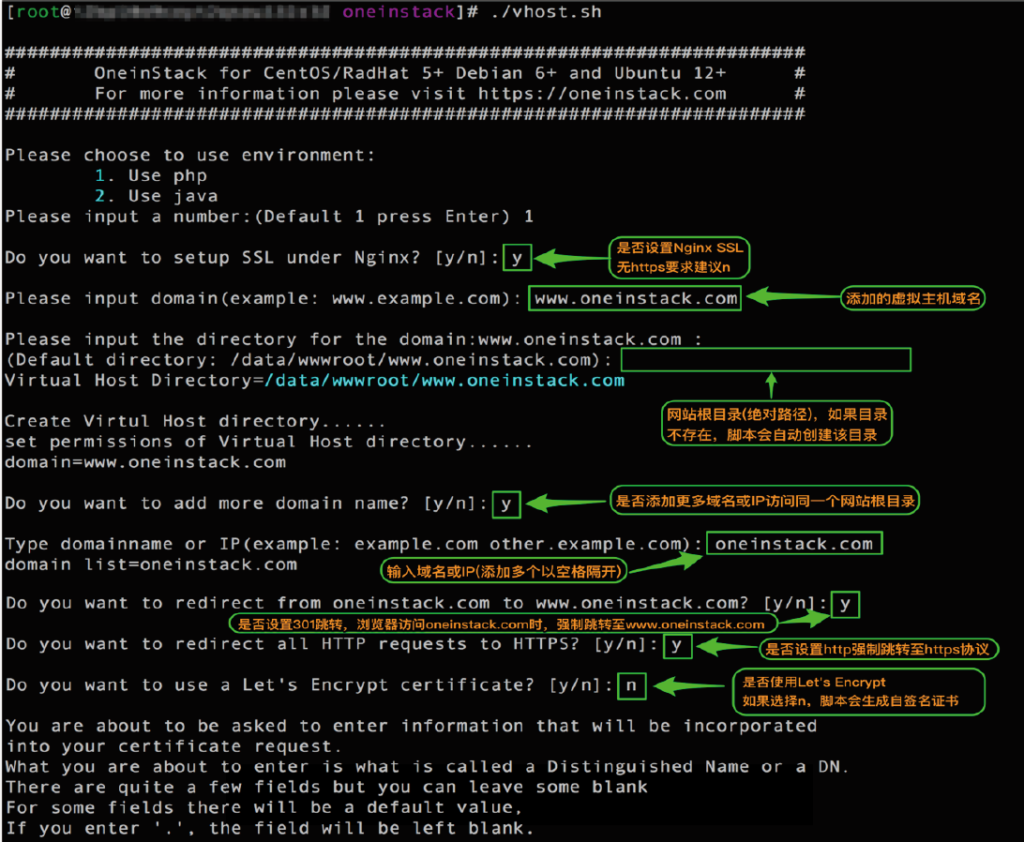Click the "domain=www.oneinstack.com" output line
The height and width of the screenshot is (842, 1024).
[x=145, y=462]
